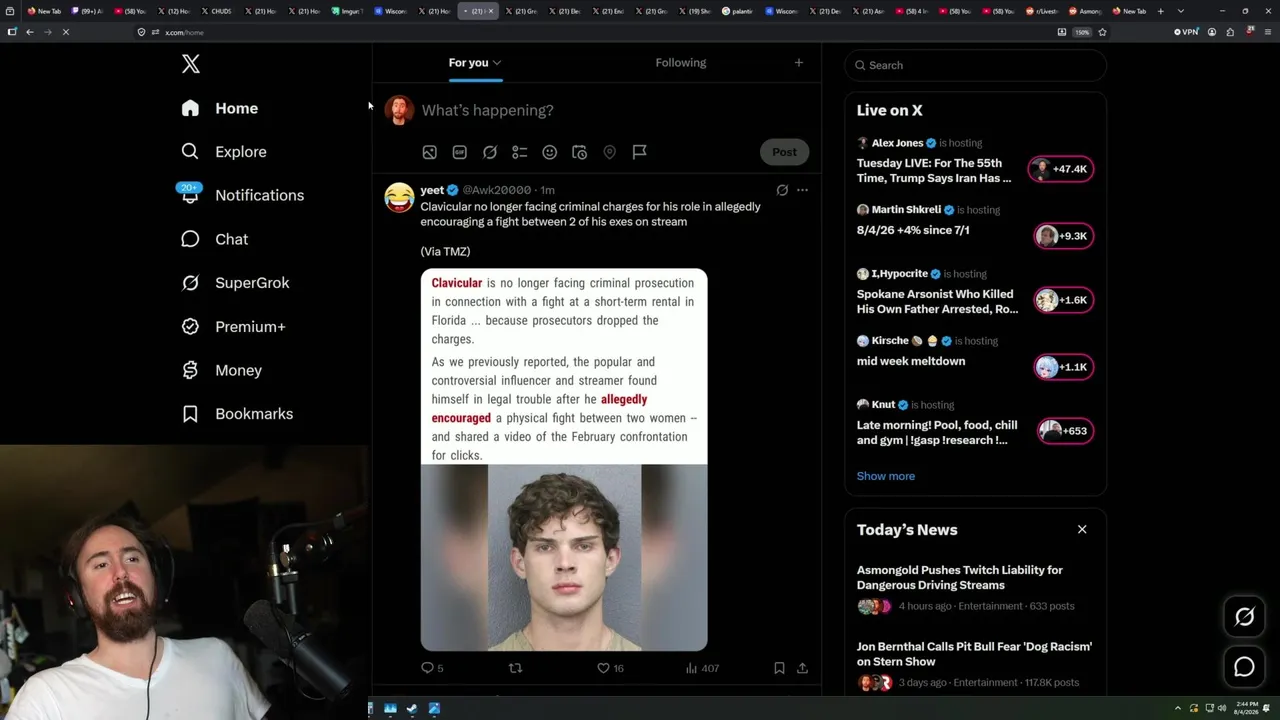Open yeet's profile name link
The height and width of the screenshot is (720, 1280).
click(432, 190)
